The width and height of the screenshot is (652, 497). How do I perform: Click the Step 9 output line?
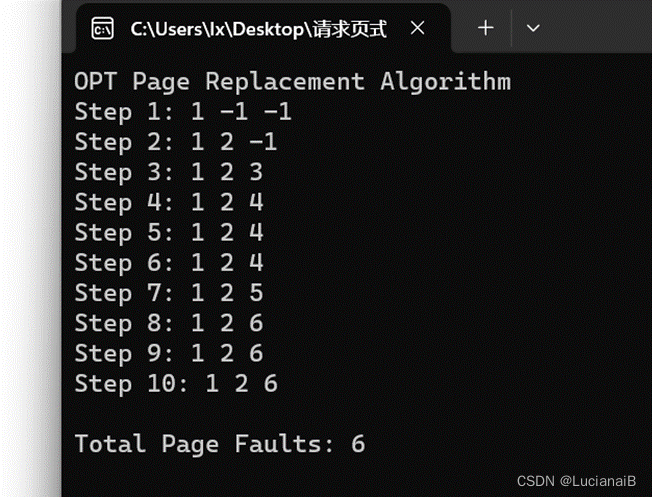[169, 354]
